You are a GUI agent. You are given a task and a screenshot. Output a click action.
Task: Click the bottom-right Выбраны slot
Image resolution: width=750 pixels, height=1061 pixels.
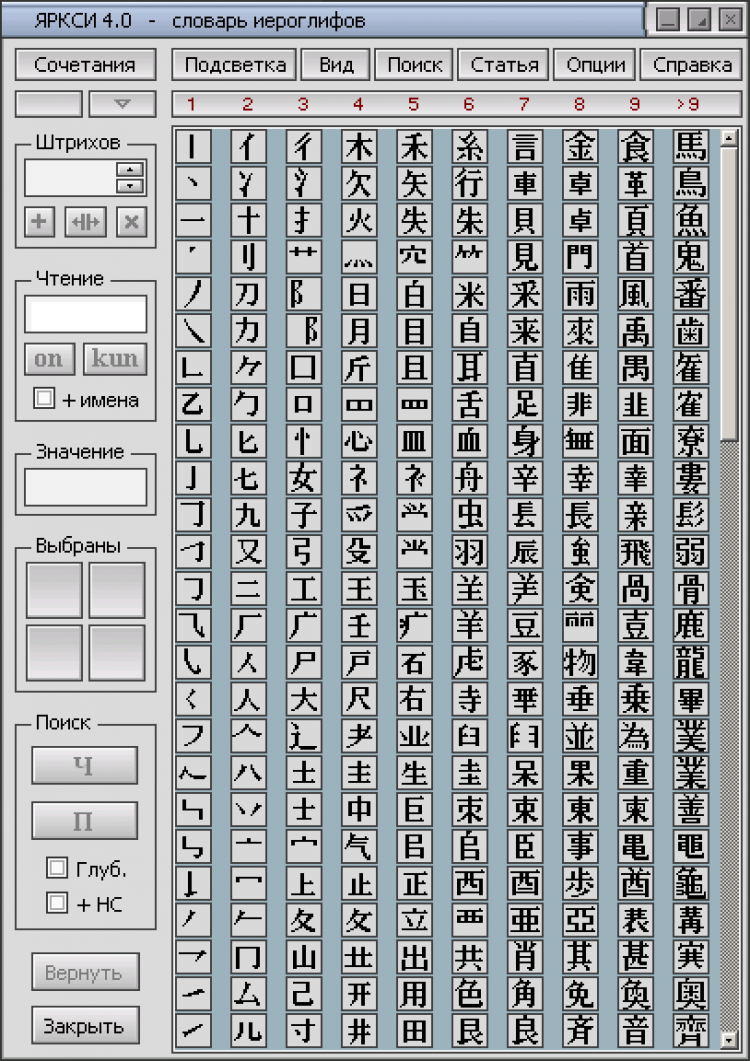(x=117, y=652)
